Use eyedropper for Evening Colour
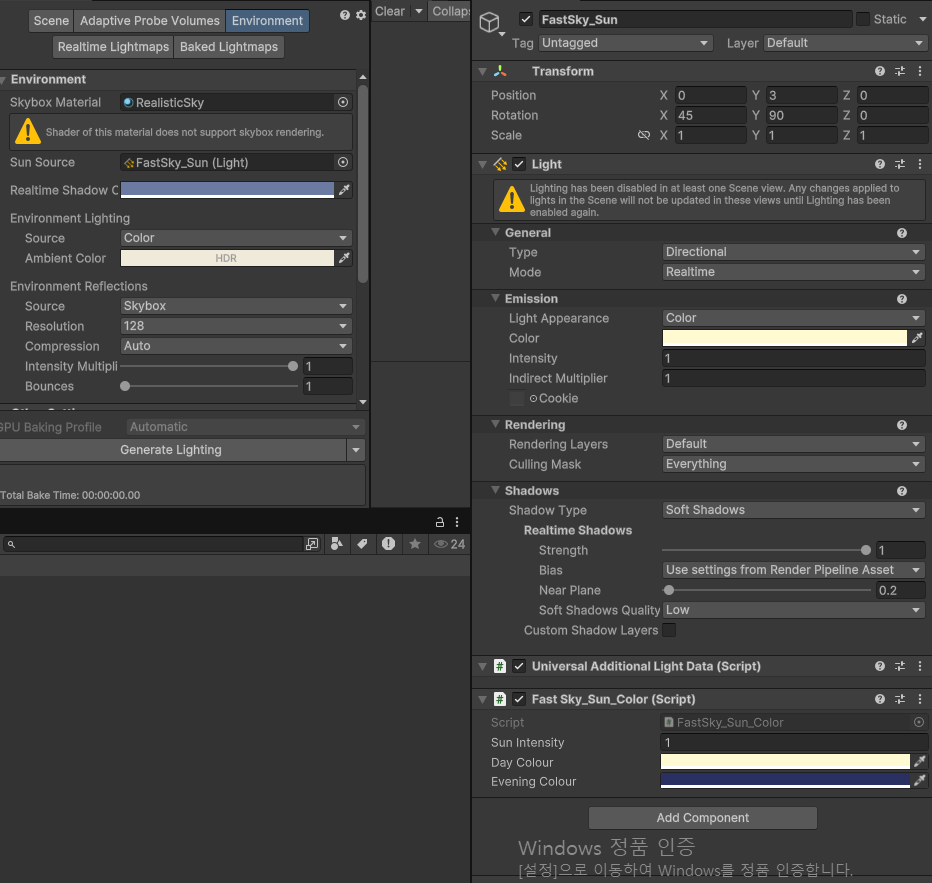 [920, 781]
